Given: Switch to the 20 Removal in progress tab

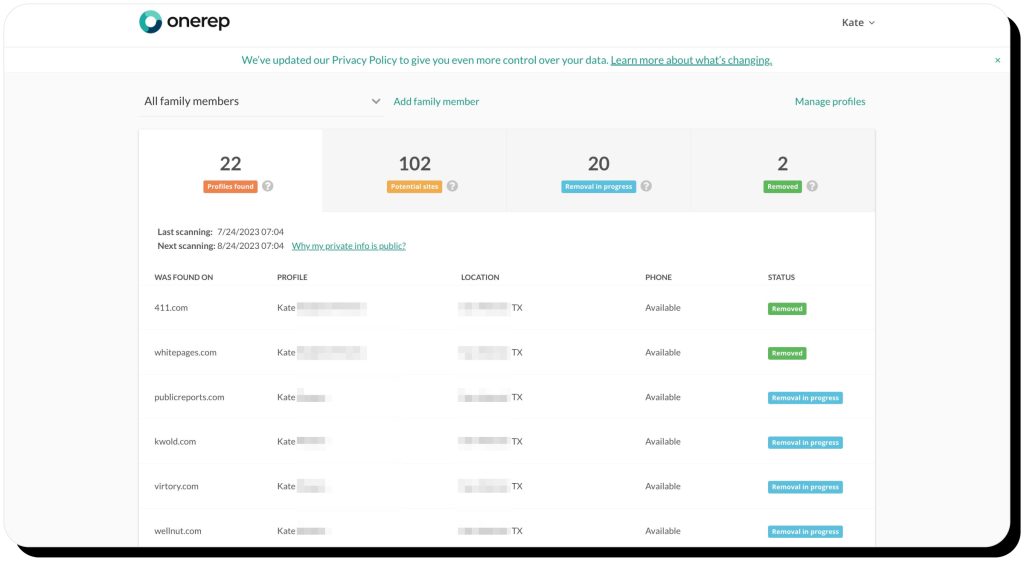Looking at the screenshot, I should pyautogui.click(x=599, y=171).
